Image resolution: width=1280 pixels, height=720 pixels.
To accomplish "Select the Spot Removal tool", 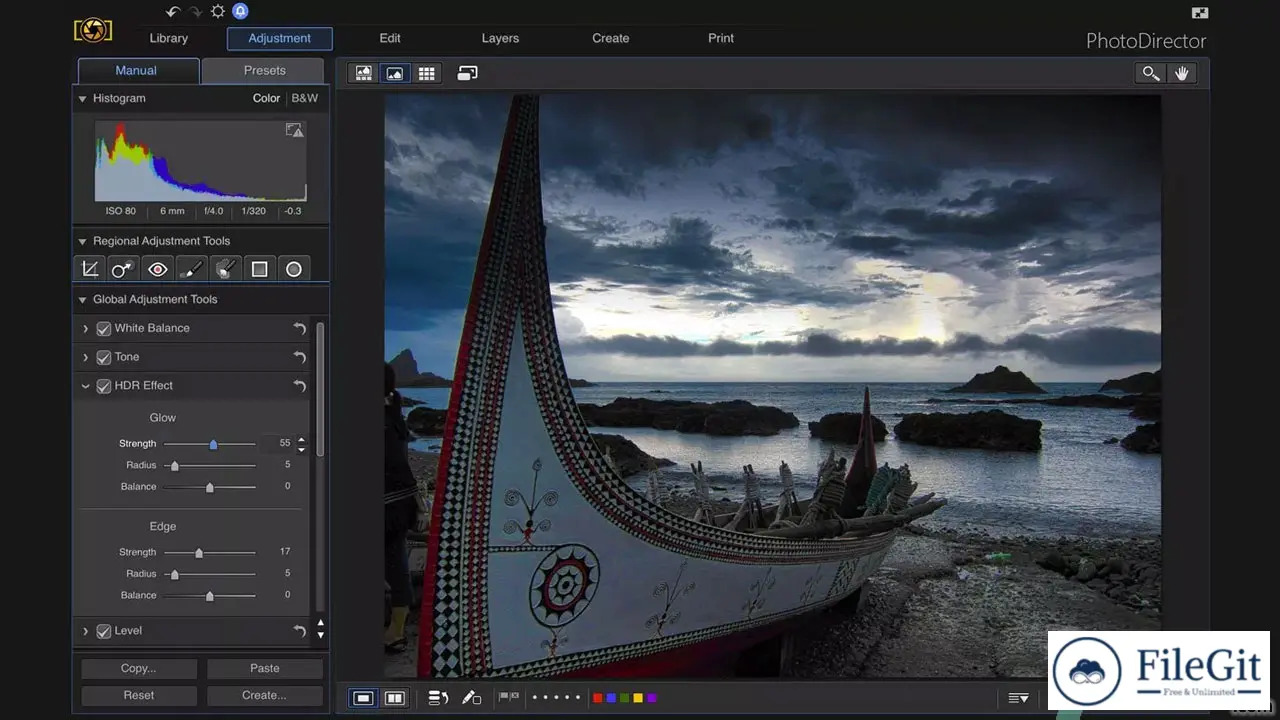I will [x=124, y=269].
